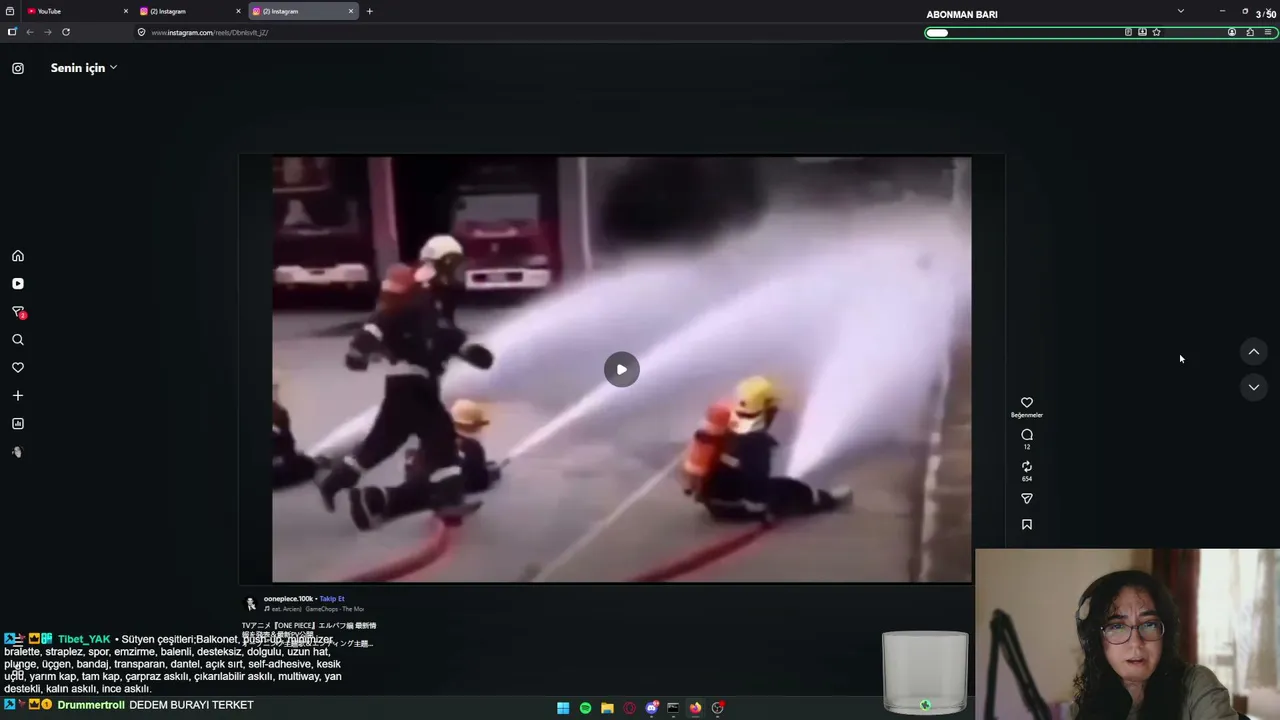Expand the 'Senin için' feed dropdown
The image size is (1280, 720).
coord(84,68)
